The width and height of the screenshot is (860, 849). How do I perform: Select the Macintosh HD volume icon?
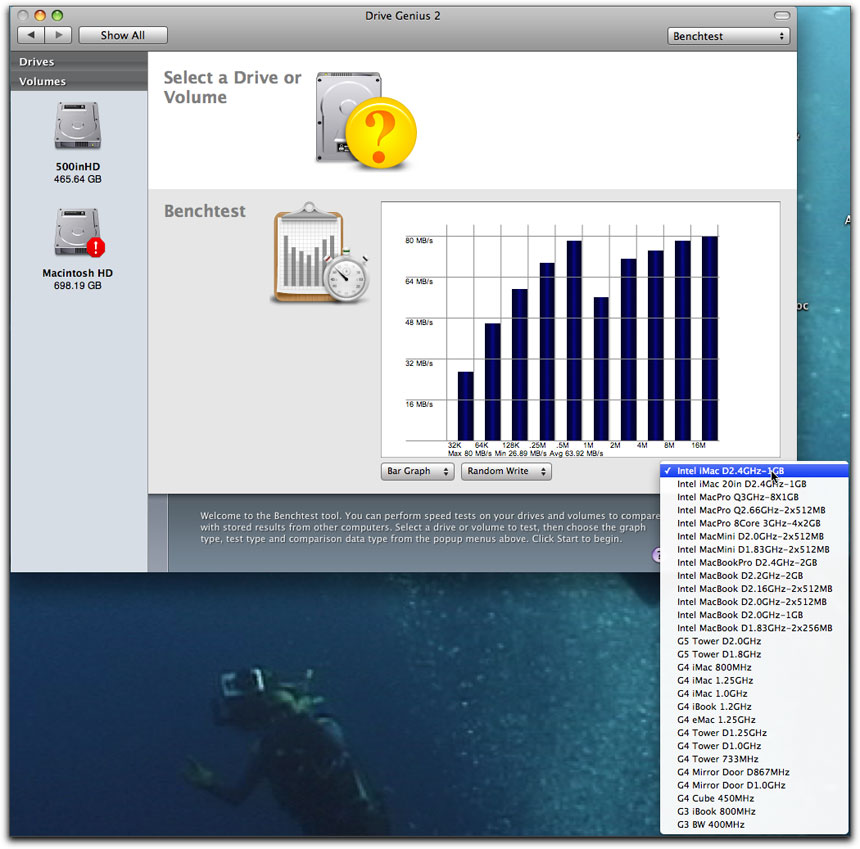click(x=78, y=232)
